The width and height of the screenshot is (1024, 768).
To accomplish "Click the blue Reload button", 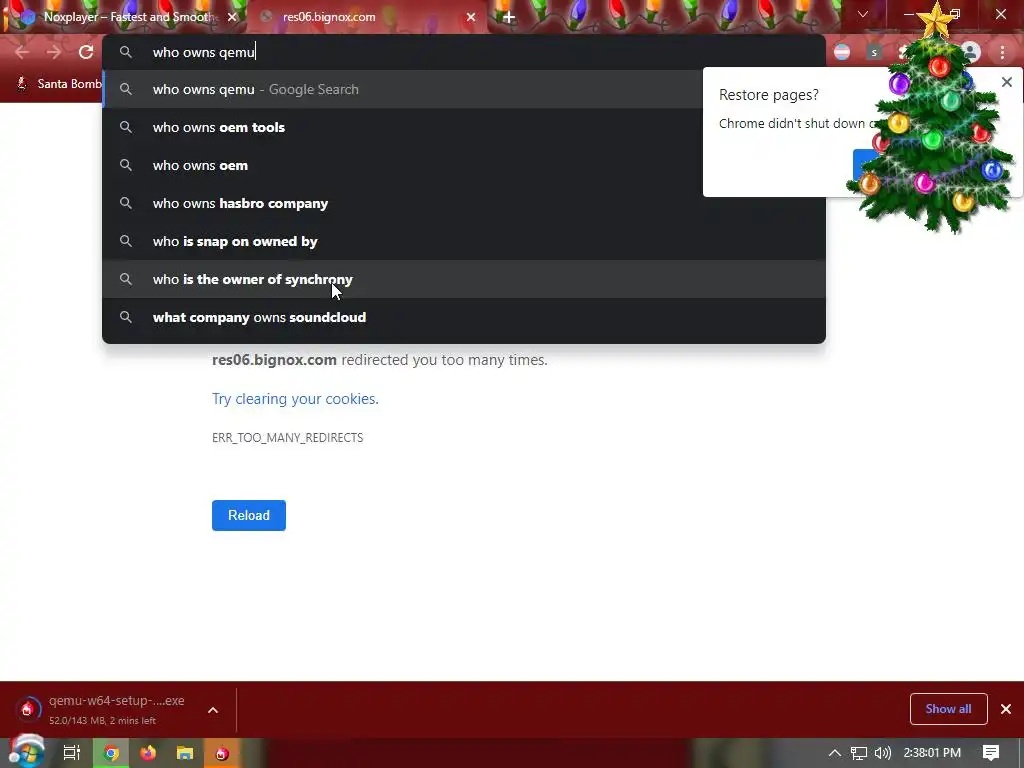I will click(x=249, y=515).
